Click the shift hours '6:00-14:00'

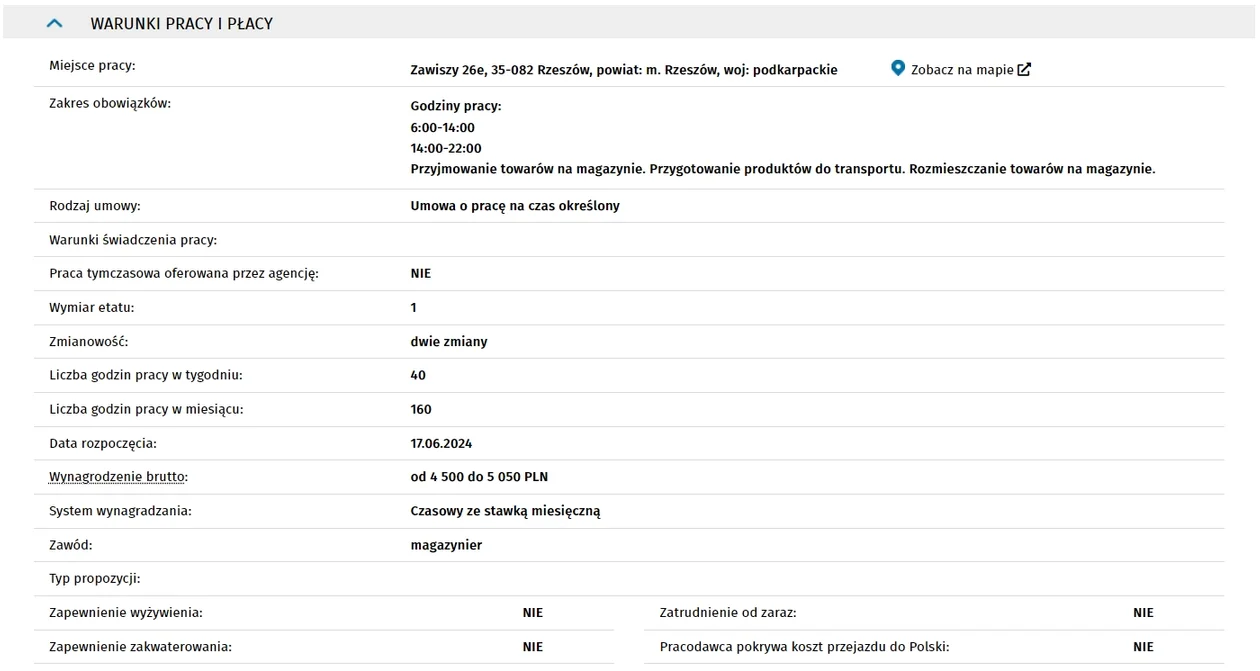tap(443, 127)
